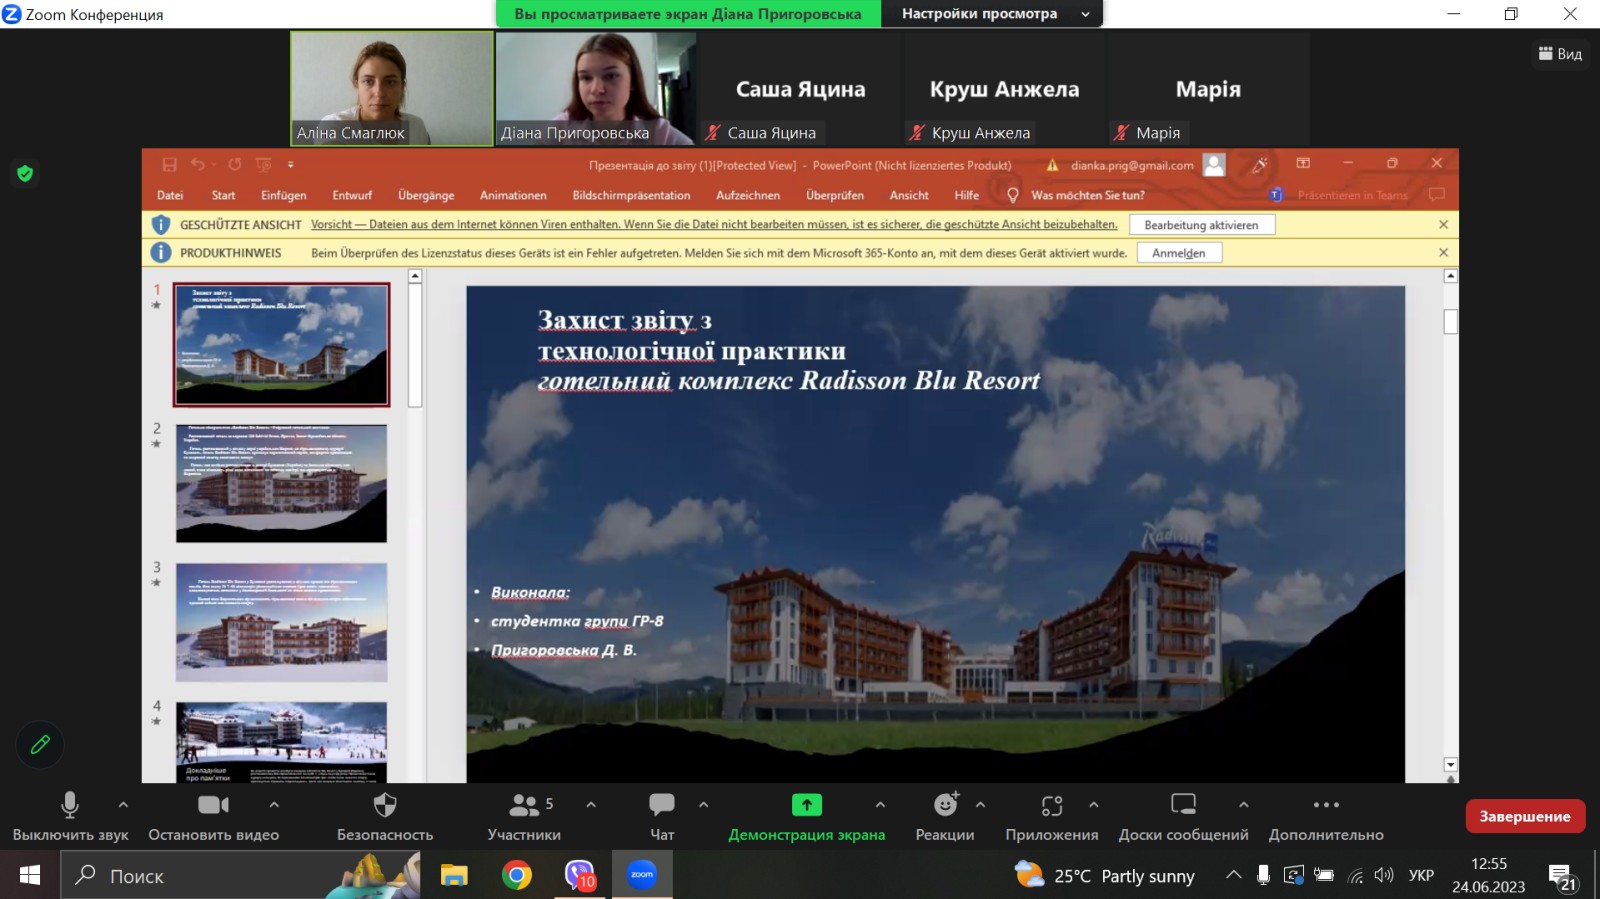Click the Redo icon in PowerPoint
Viewport: 1600px width, 899px height.
pos(234,164)
